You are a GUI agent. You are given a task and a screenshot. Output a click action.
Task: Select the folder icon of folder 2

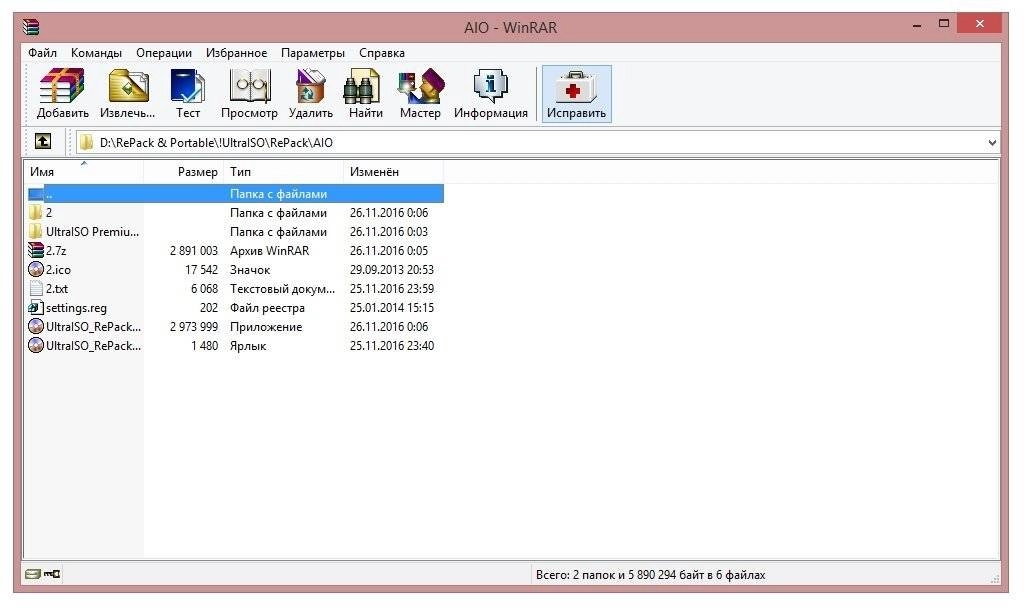35,213
